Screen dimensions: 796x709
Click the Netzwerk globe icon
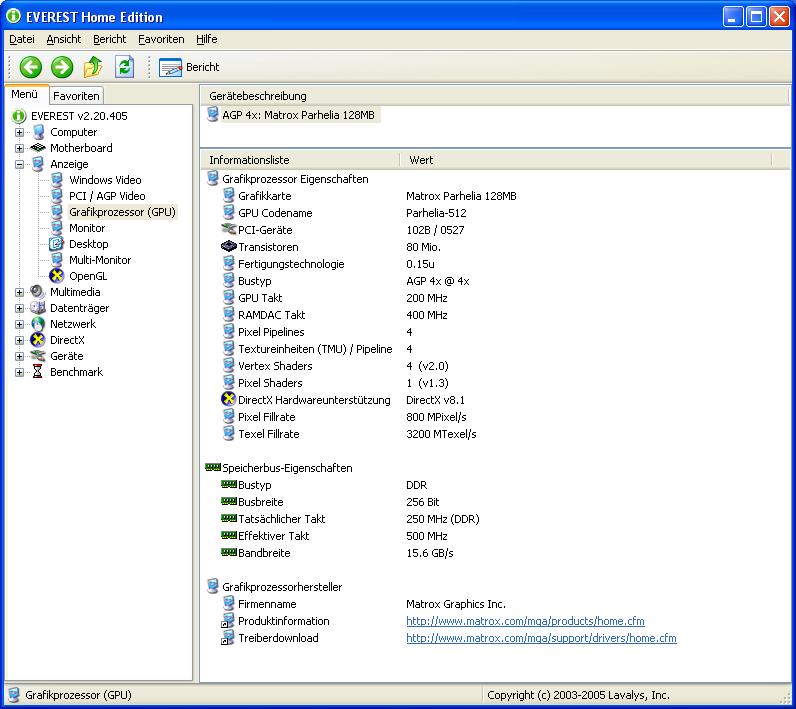[x=38, y=324]
